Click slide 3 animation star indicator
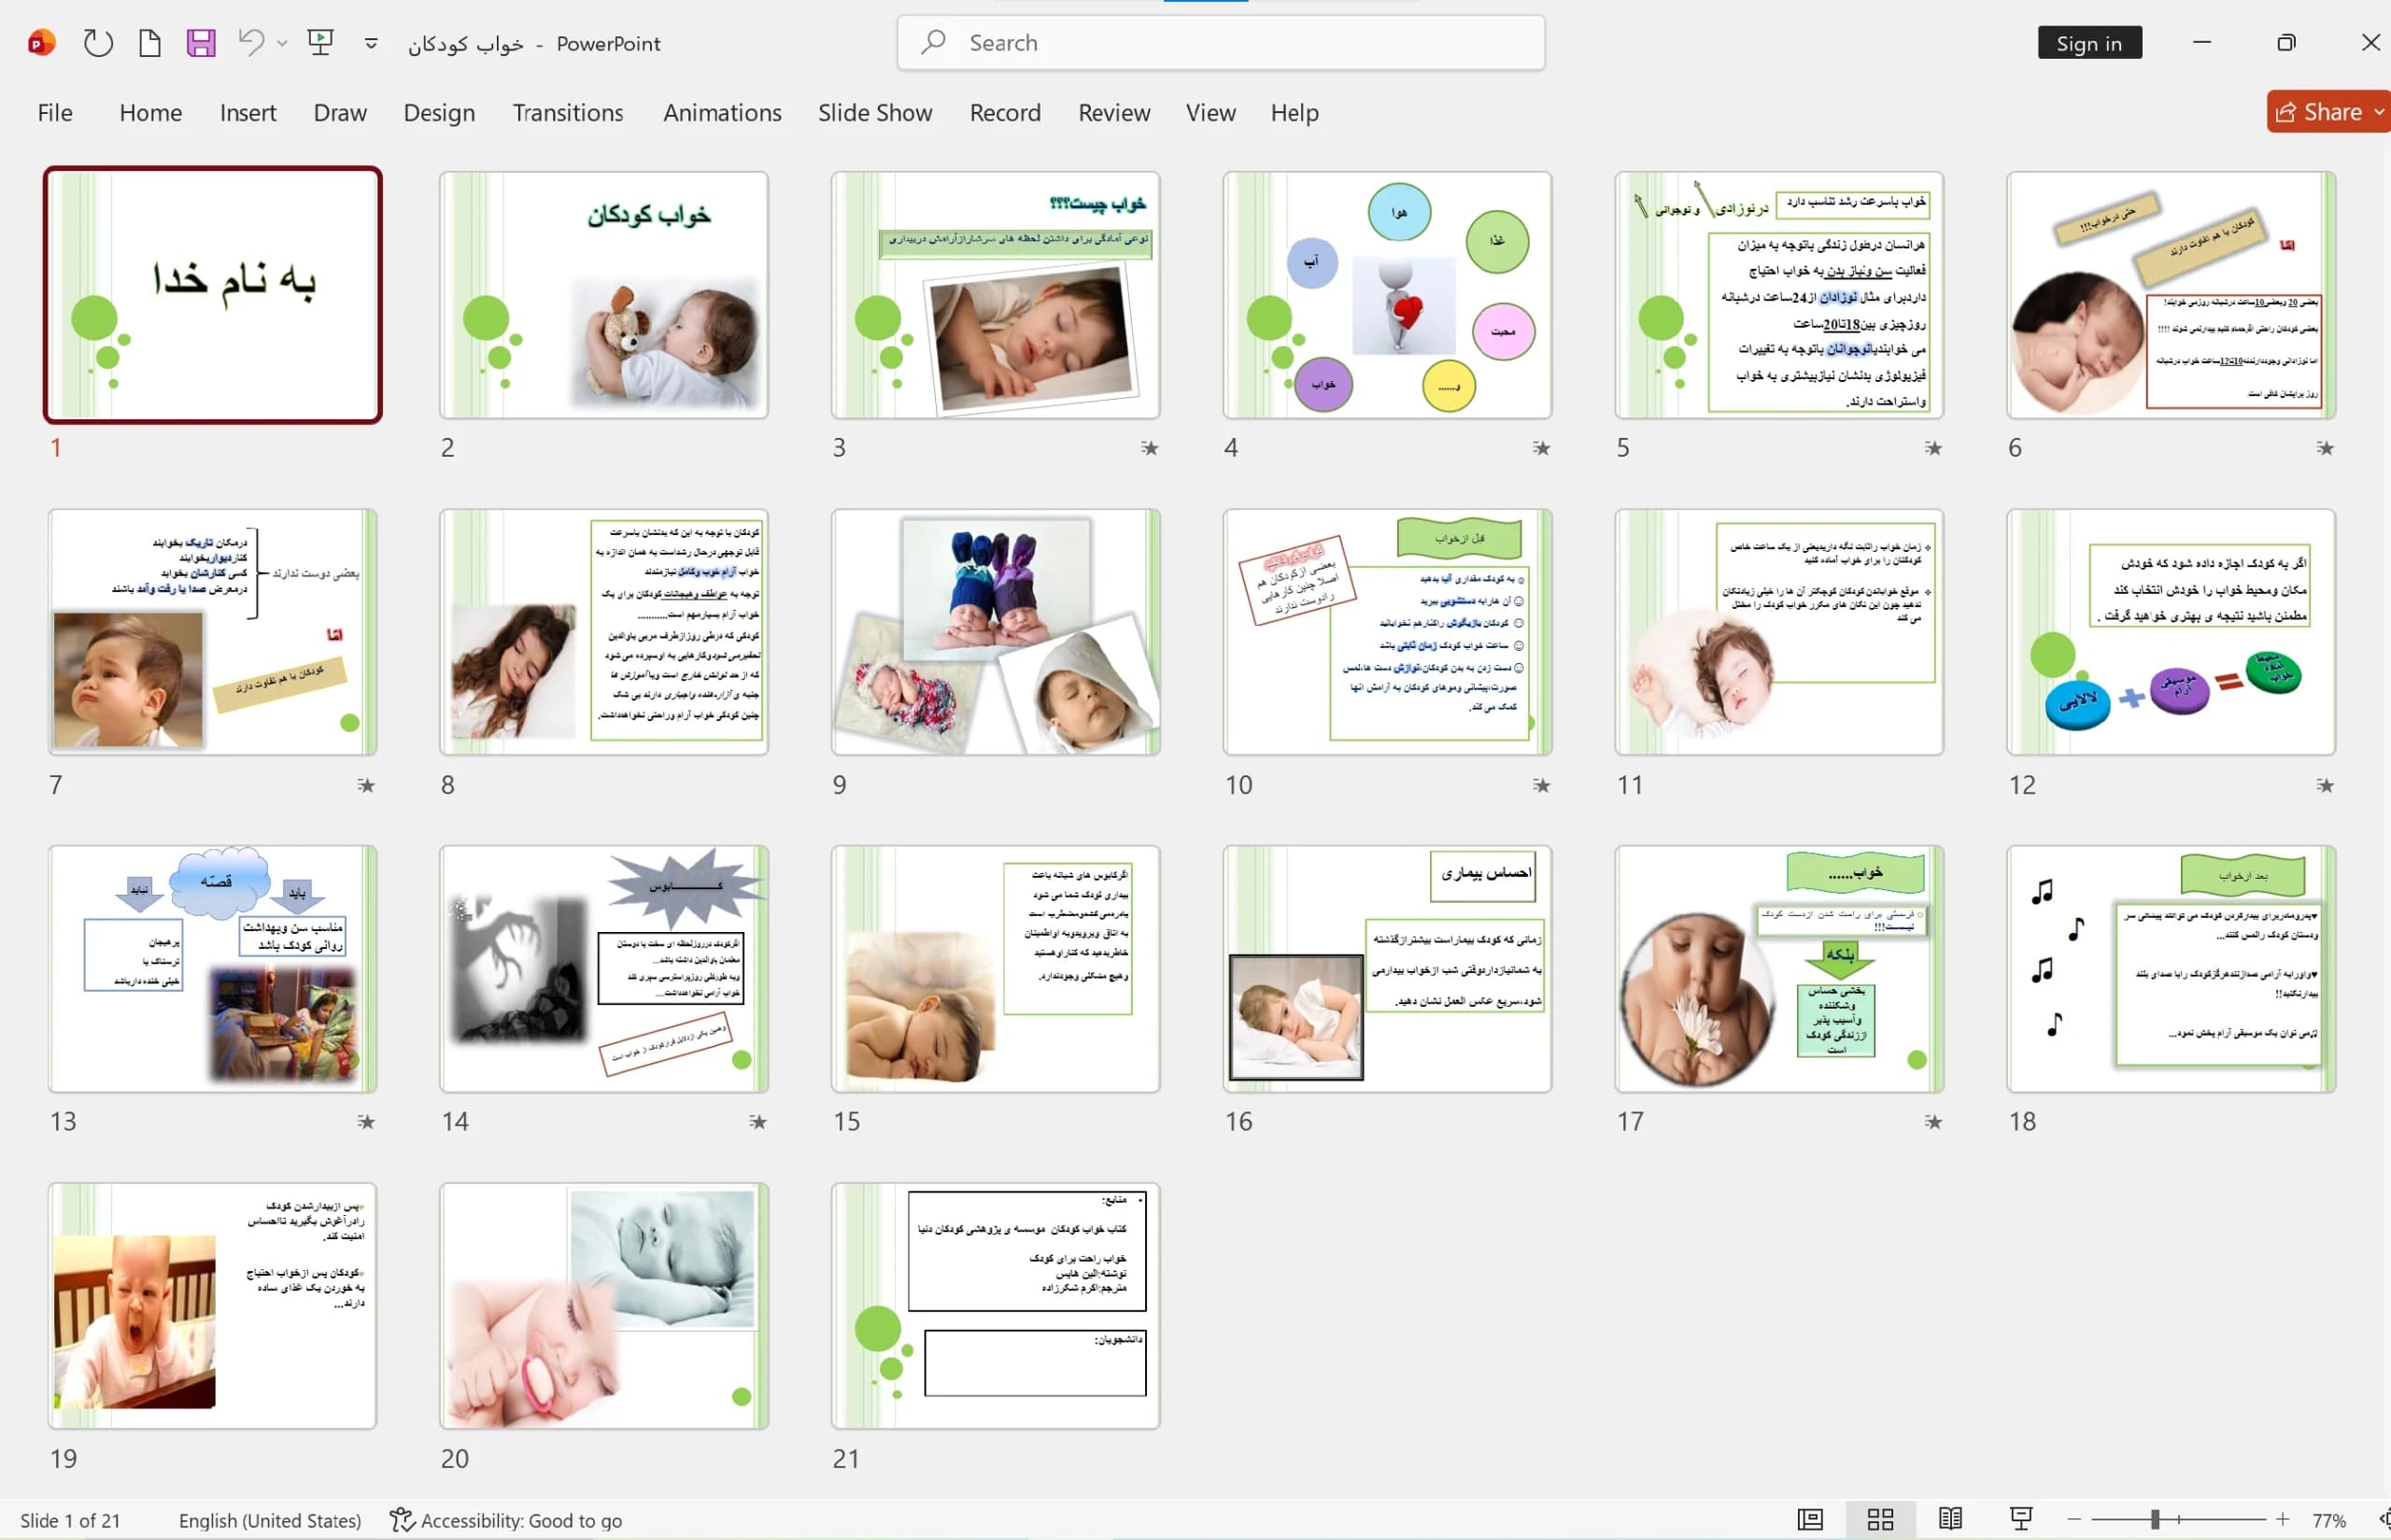This screenshot has width=2391, height=1540. coord(1150,448)
